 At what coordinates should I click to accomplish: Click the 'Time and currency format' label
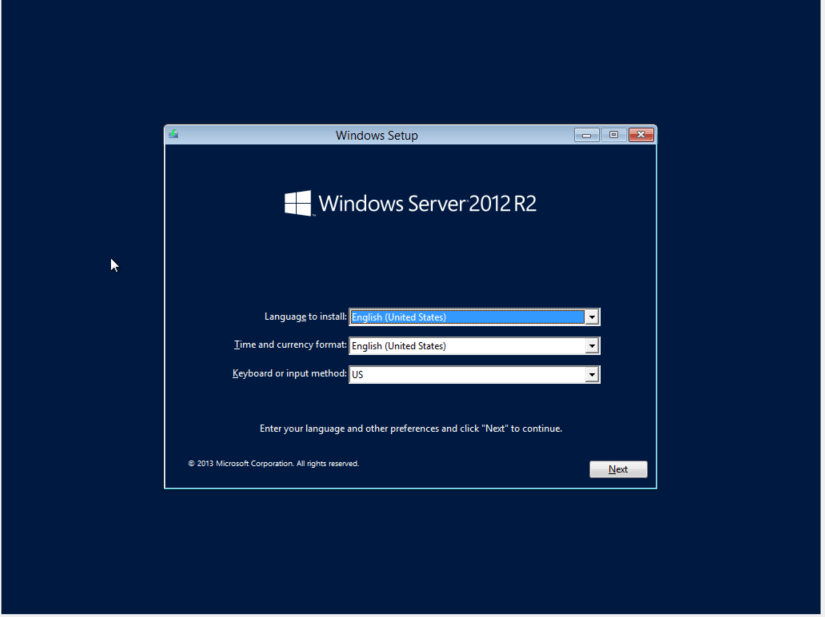coord(290,345)
